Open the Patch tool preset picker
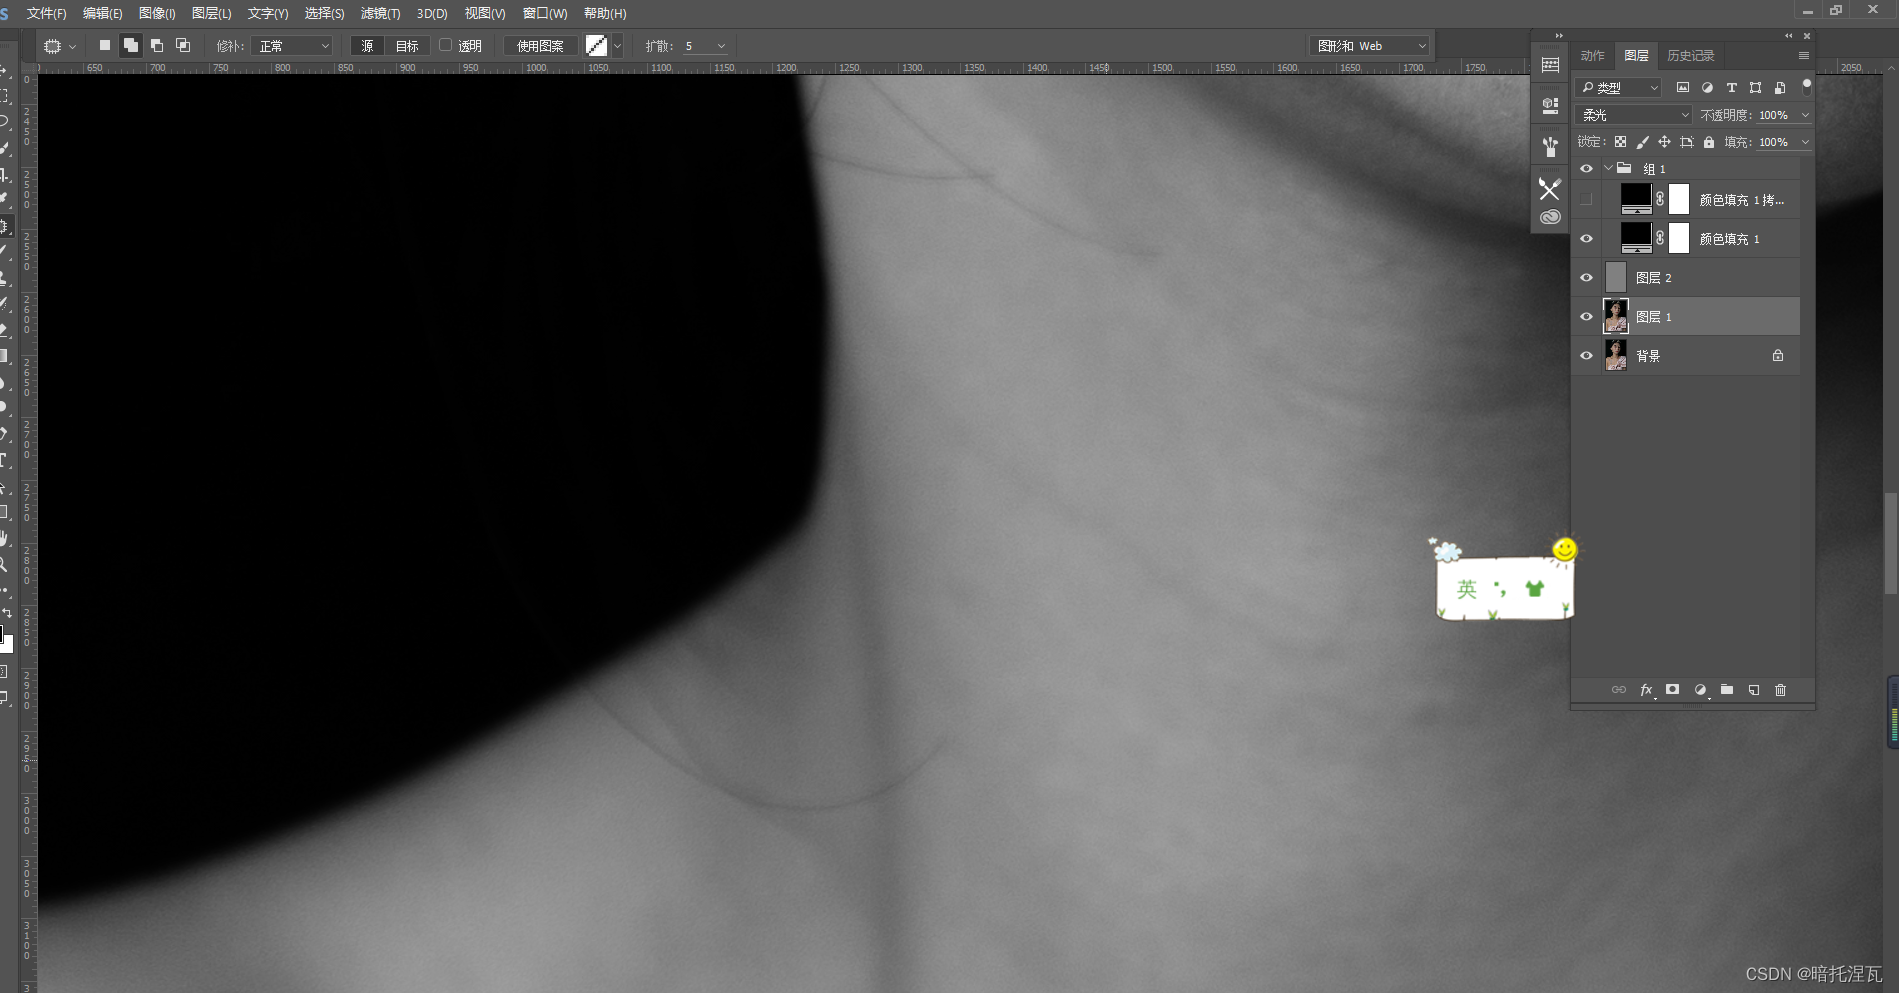 point(59,46)
